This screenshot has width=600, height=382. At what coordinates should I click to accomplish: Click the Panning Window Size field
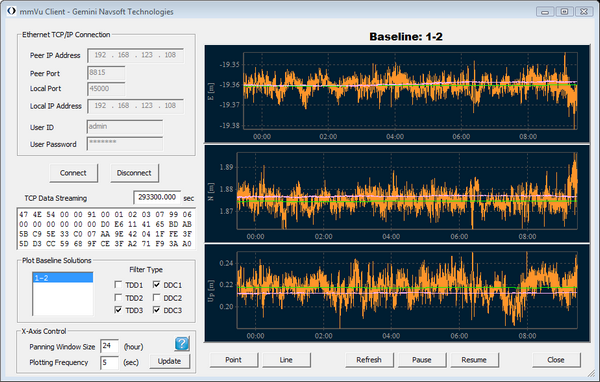pos(109,346)
